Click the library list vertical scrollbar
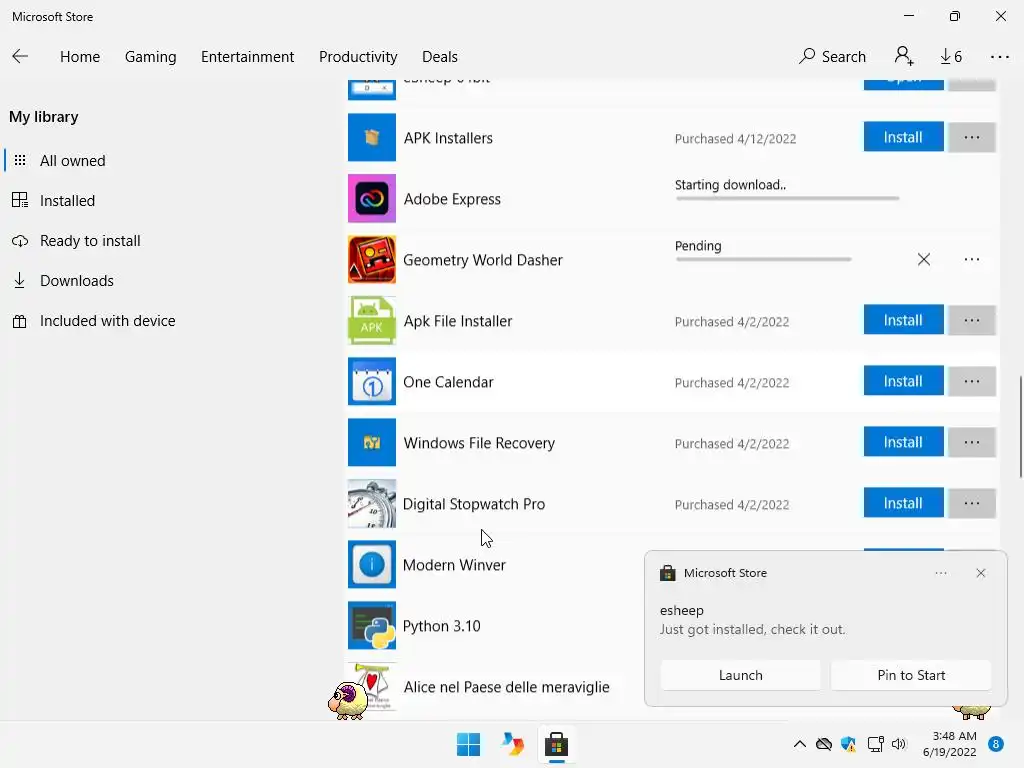Screen dimensions: 1024x768 pos(1020,427)
